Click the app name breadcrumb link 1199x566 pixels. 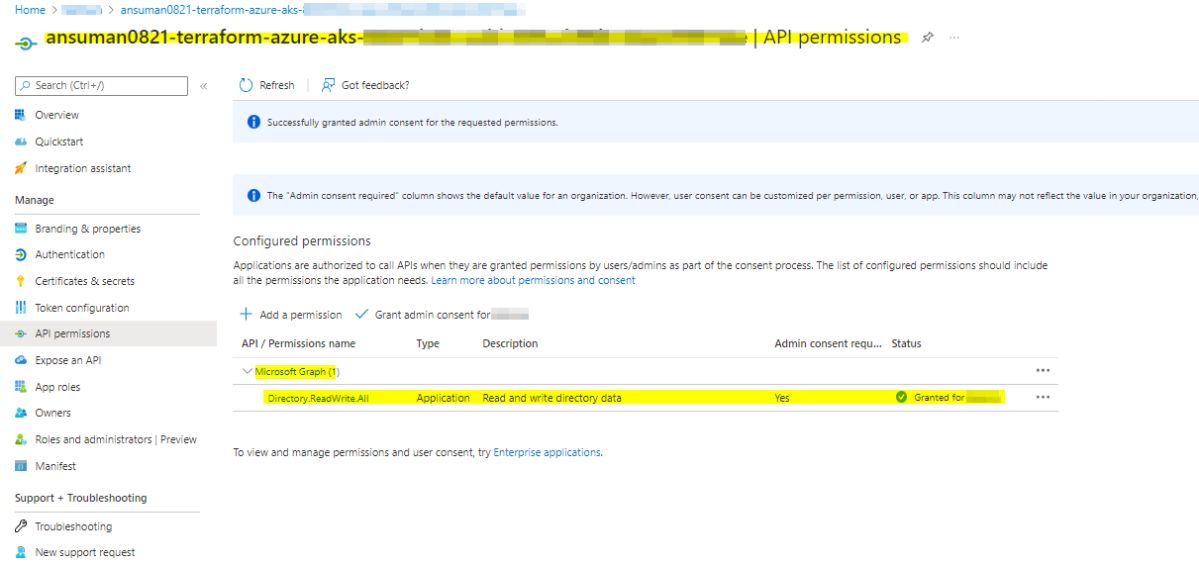(323, 10)
